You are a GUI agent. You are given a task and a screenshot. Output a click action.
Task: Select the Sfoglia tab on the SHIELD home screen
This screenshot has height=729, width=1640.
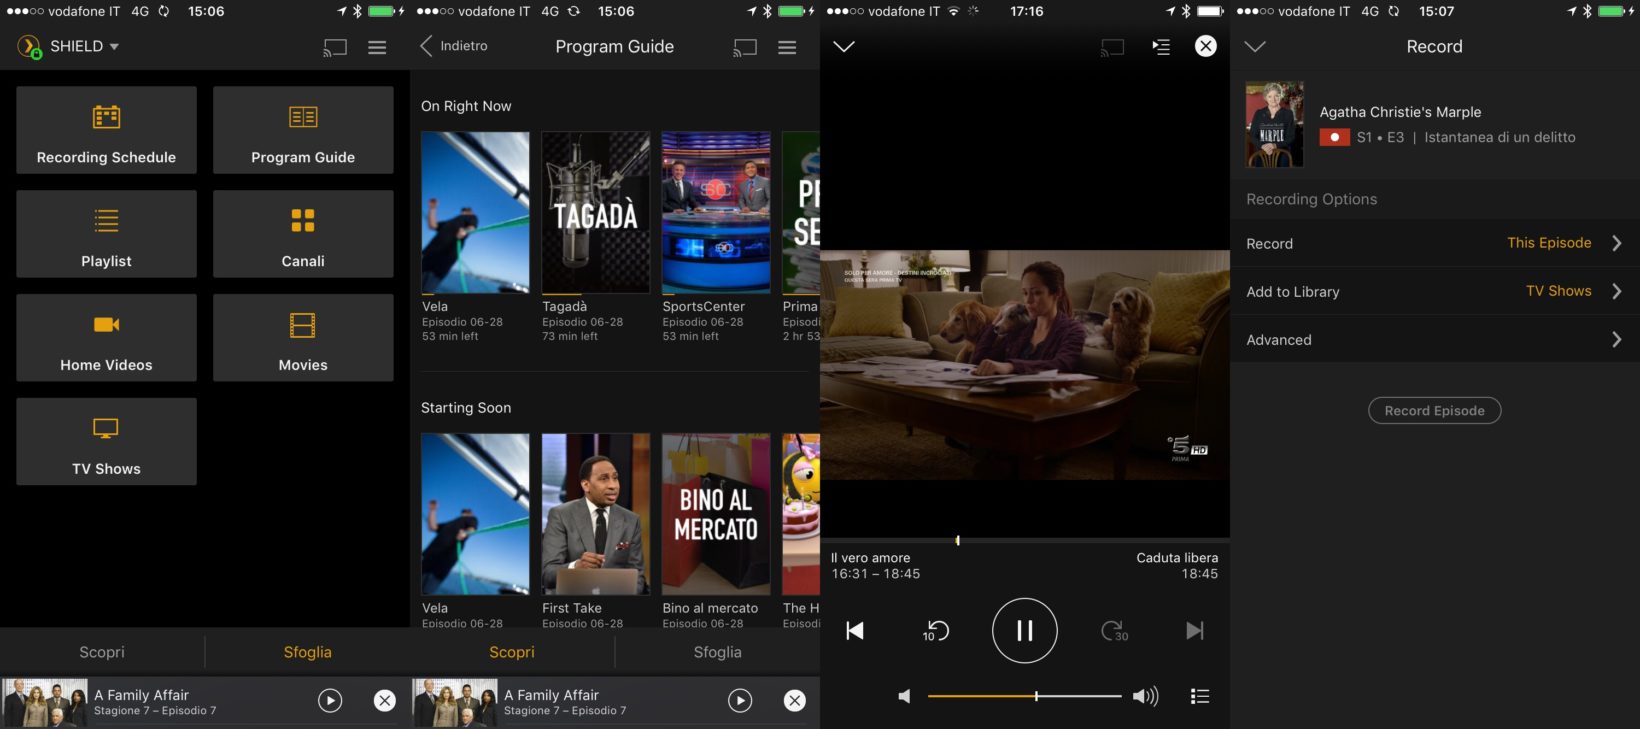[x=307, y=652]
